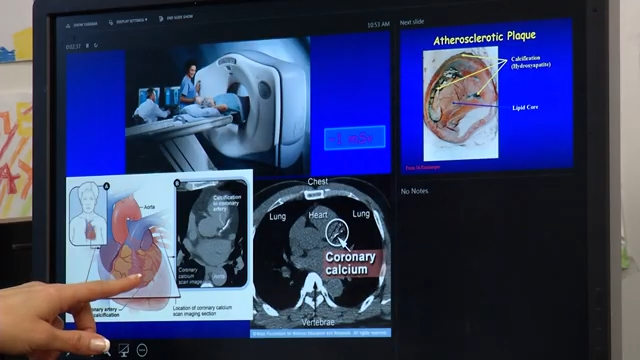This screenshot has height=360, width=640.
Task: Click the No Notes text area
Action: [414, 191]
